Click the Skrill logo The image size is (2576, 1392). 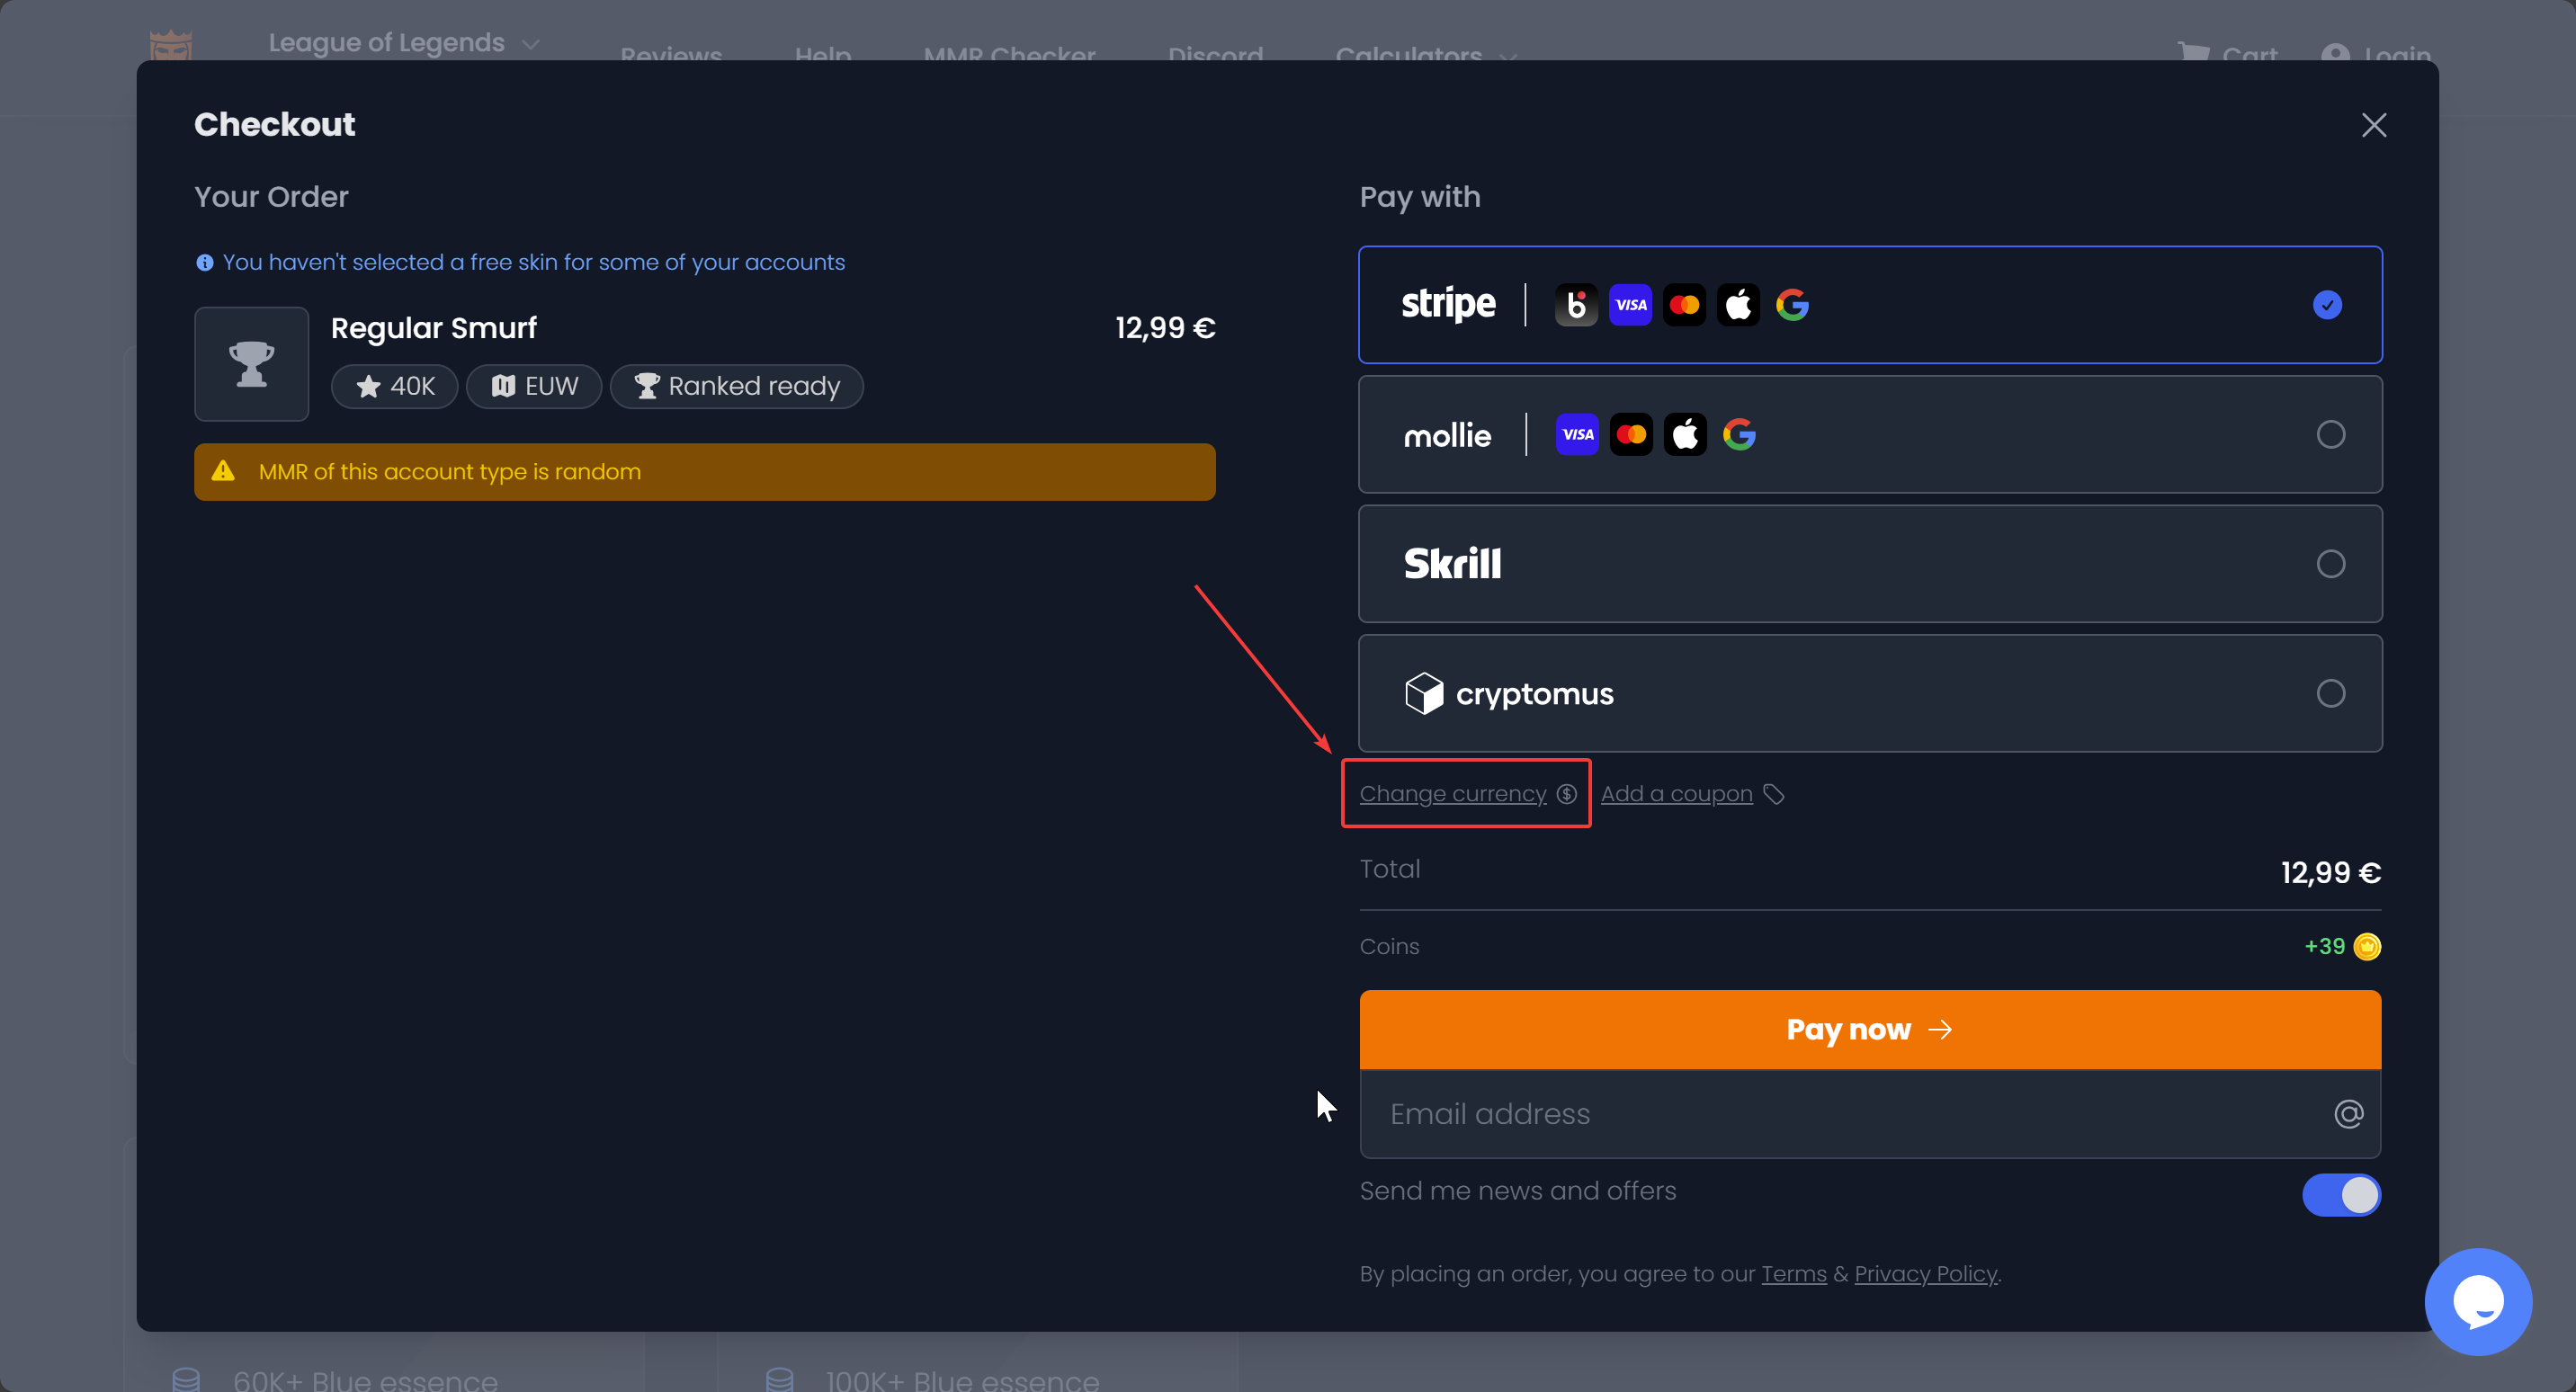click(x=1452, y=564)
